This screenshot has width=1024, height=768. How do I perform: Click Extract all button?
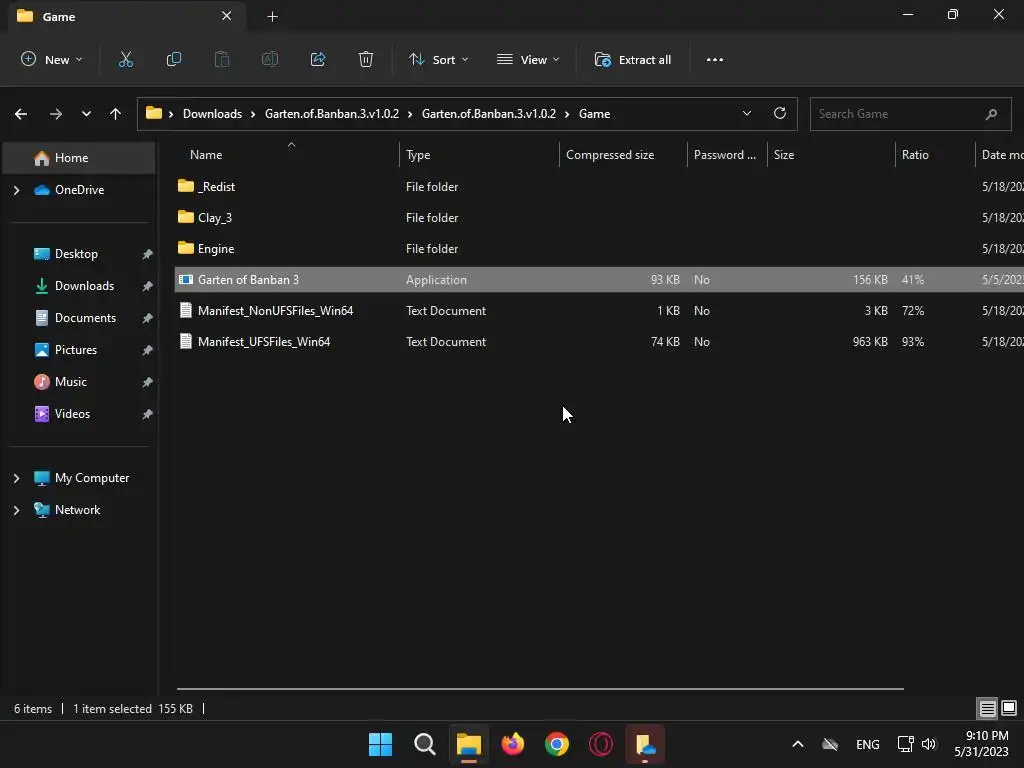[x=633, y=59]
